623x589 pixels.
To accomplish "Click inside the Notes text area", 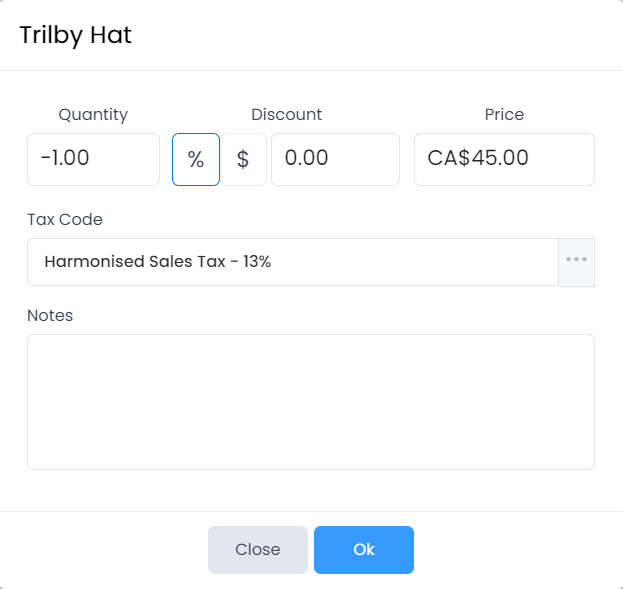I will coord(310,401).
